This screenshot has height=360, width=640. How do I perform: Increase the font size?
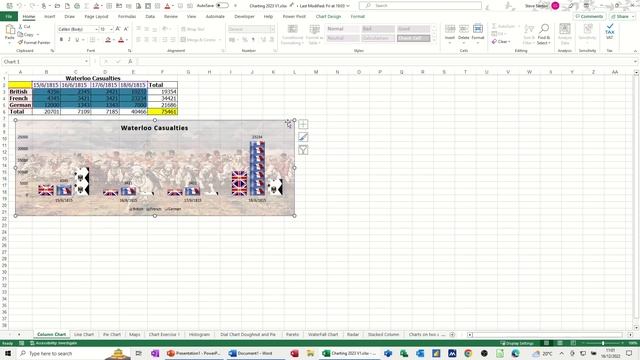click(118, 29)
